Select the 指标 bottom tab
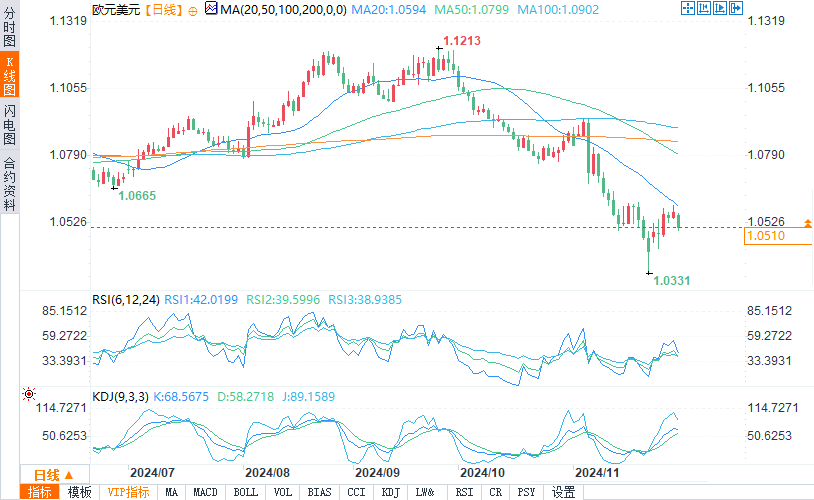The width and height of the screenshot is (814, 500). [39, 492]
